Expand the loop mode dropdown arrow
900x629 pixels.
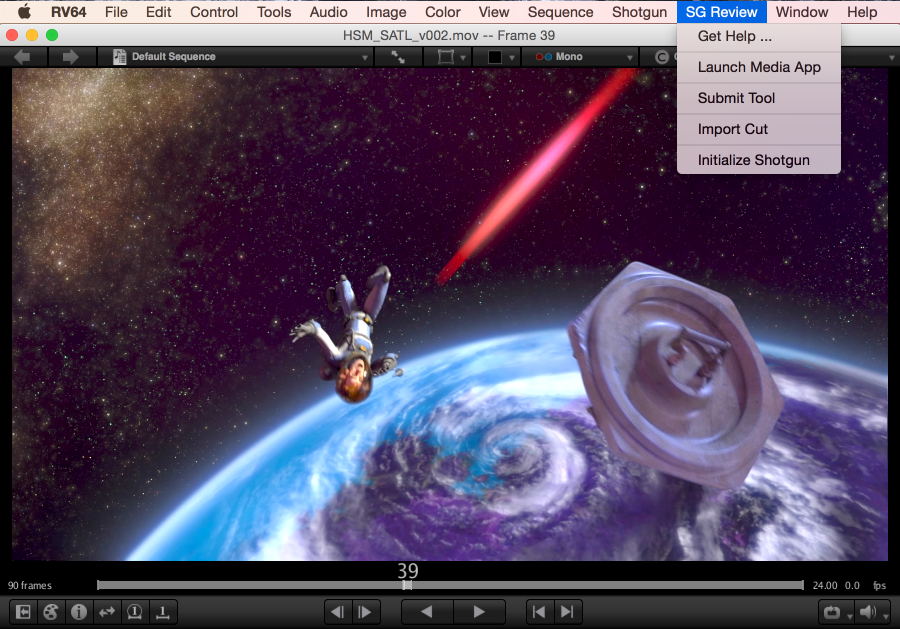pyautogui.click(x=850, y=616)
